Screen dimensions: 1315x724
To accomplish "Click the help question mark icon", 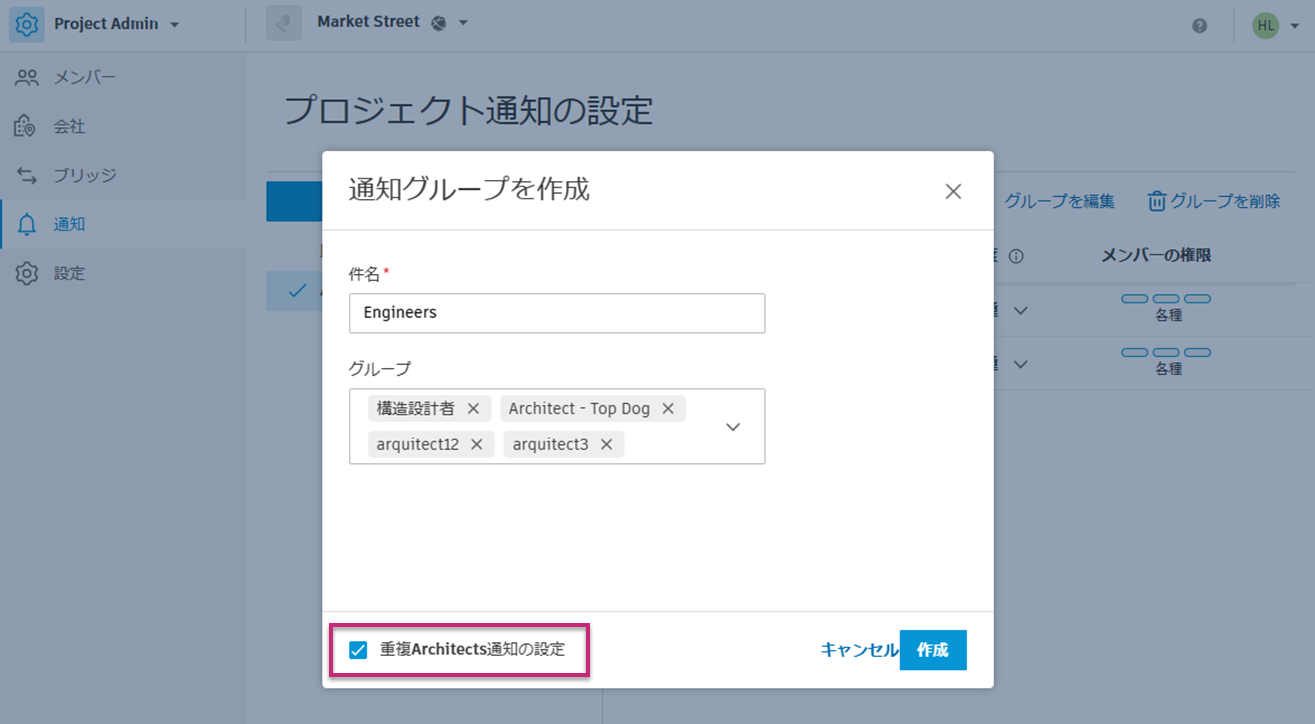I will [x=1198, y=26].
